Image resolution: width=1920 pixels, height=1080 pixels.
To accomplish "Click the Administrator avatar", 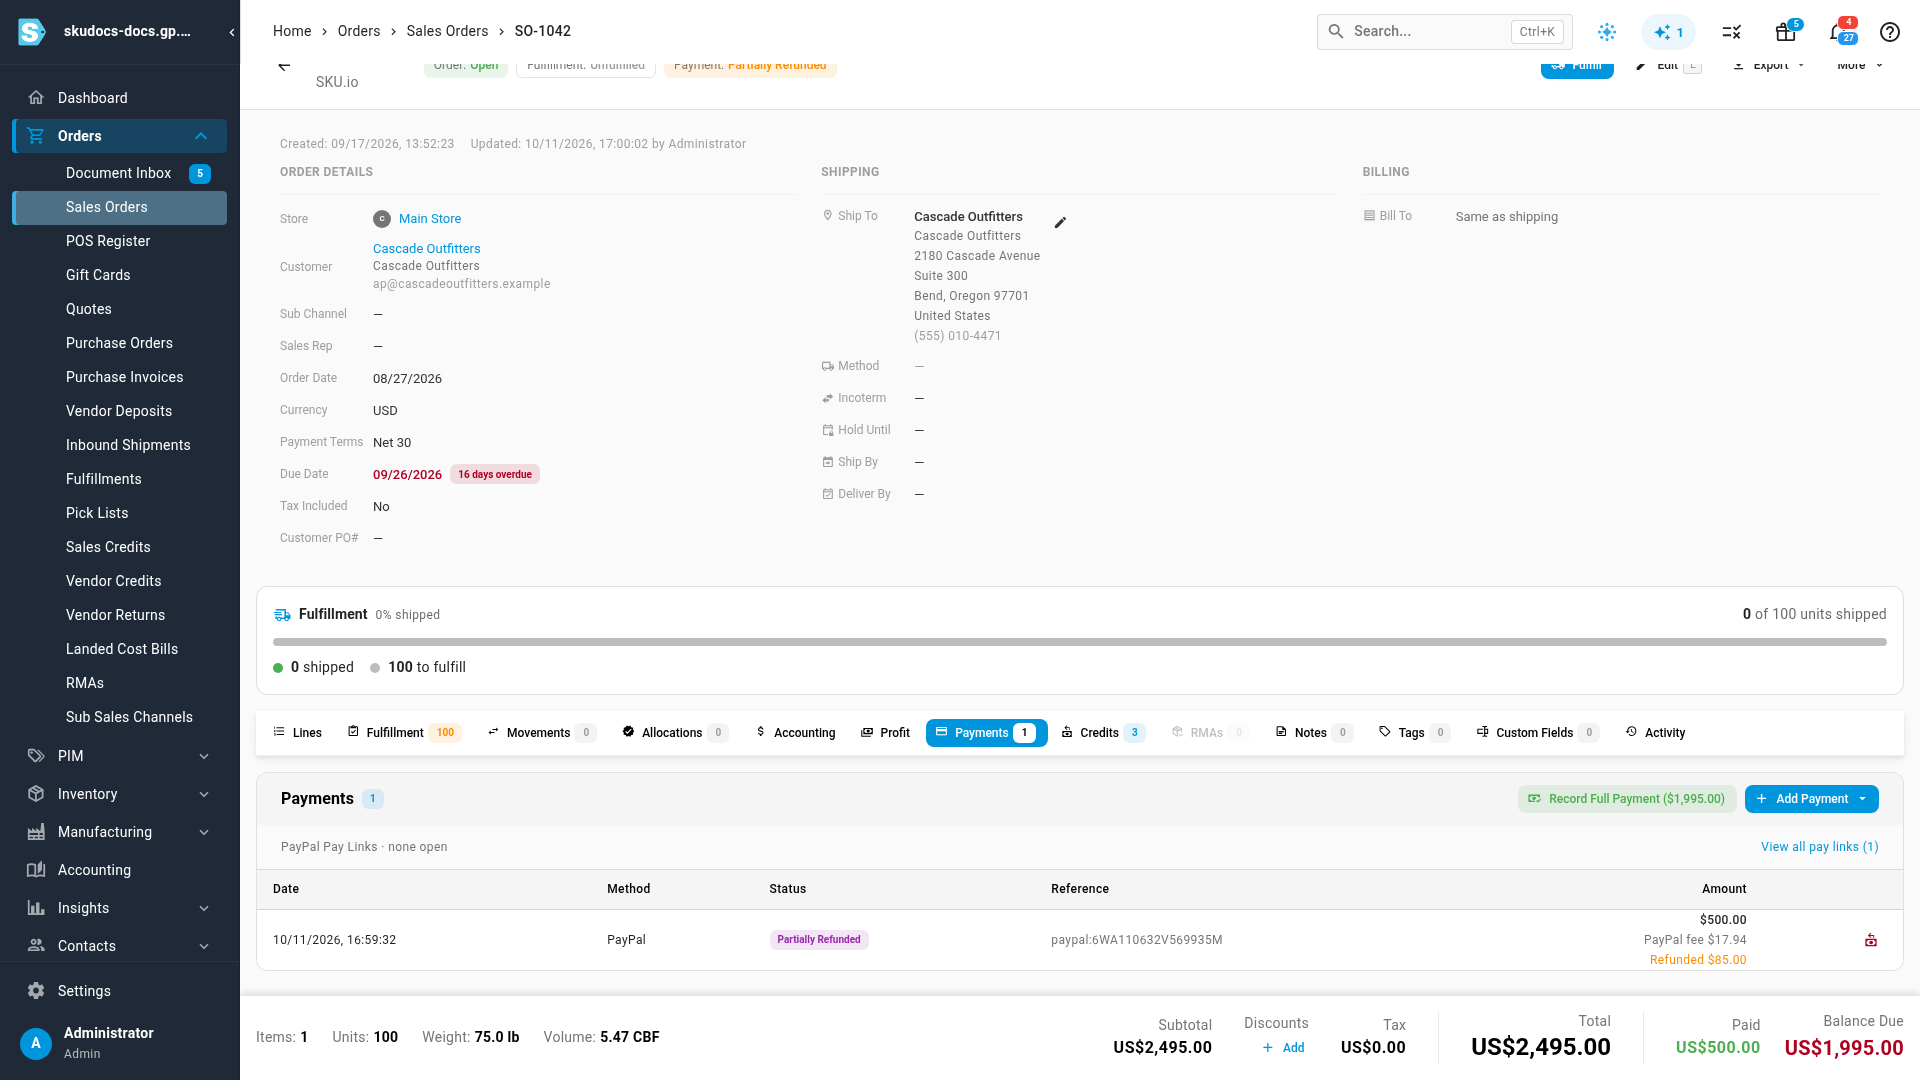I will (36, 1043).
